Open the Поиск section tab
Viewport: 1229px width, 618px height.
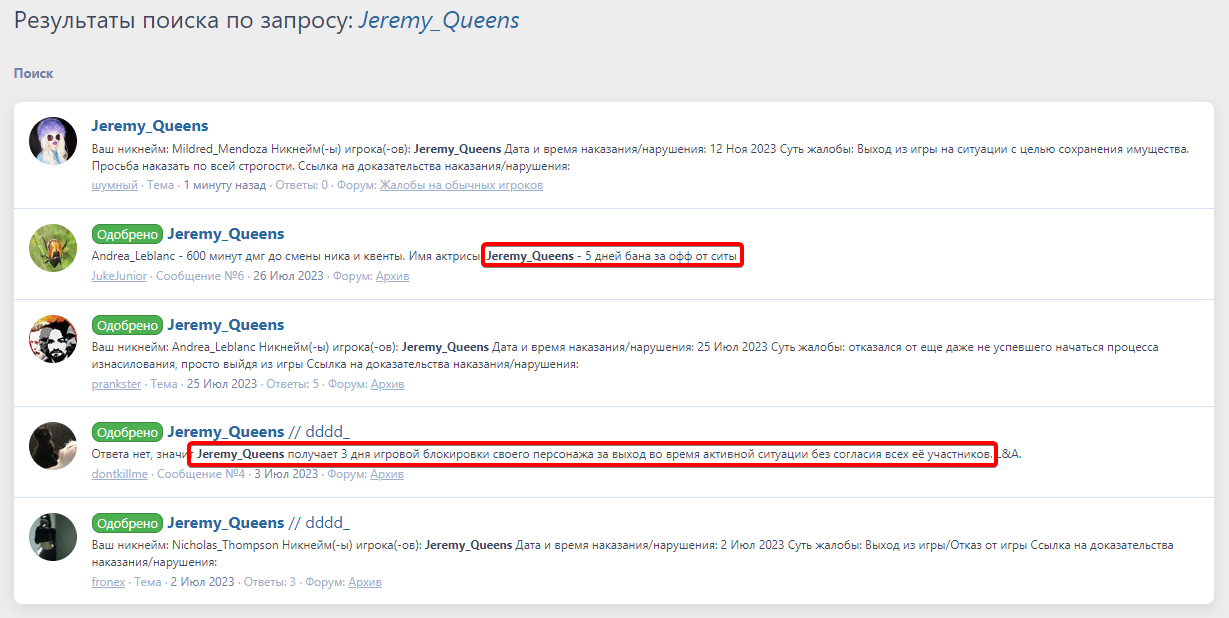(33, 73)
